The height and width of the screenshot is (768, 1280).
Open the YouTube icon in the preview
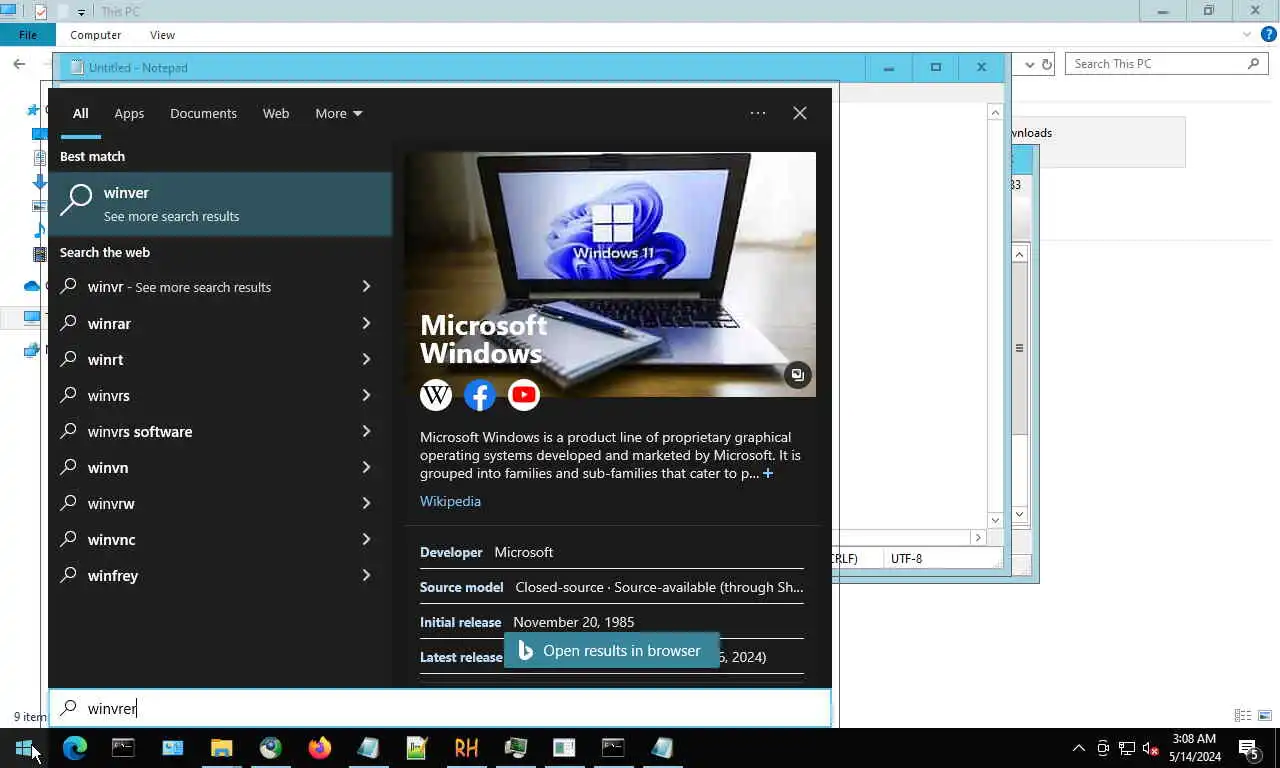[x=524, y=395]
